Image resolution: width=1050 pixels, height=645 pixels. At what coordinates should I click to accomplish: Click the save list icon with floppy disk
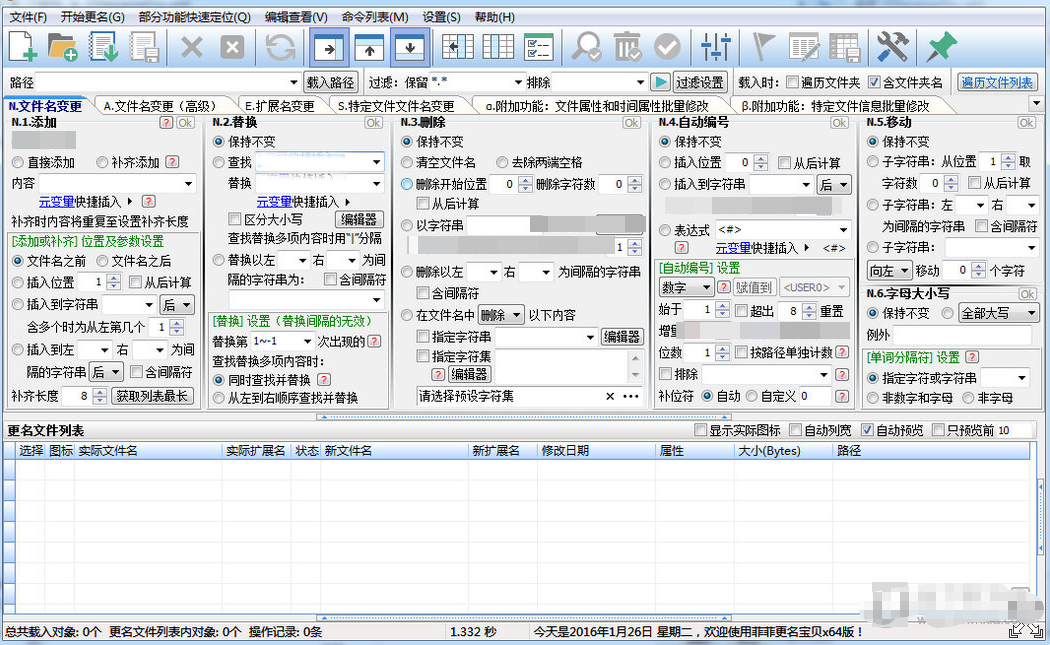click(144, 47)
